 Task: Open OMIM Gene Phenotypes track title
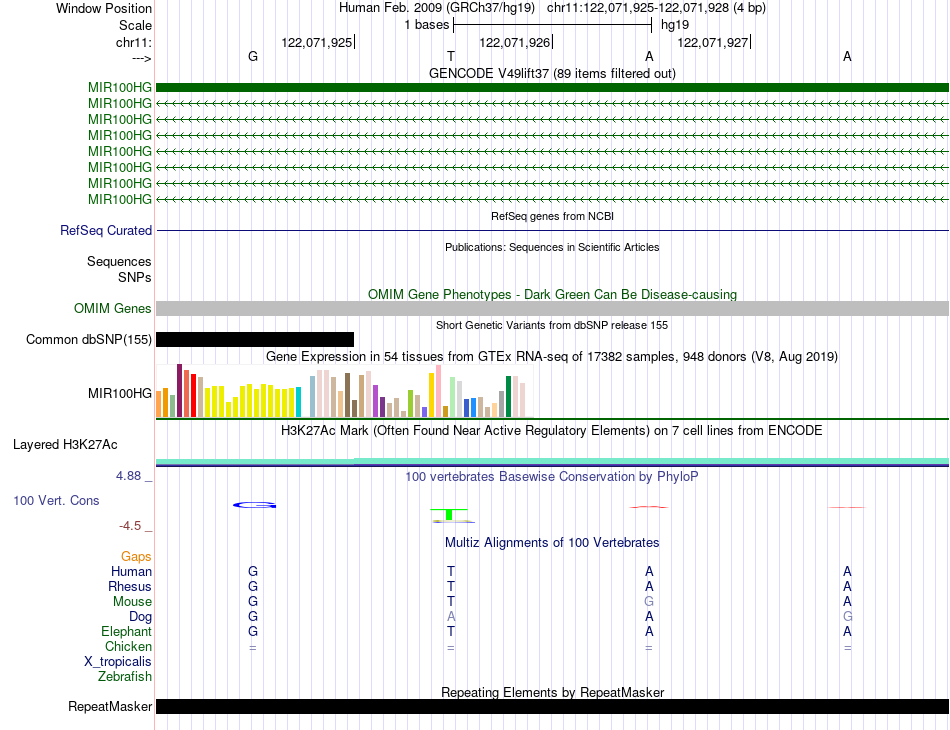pos(552,294)
